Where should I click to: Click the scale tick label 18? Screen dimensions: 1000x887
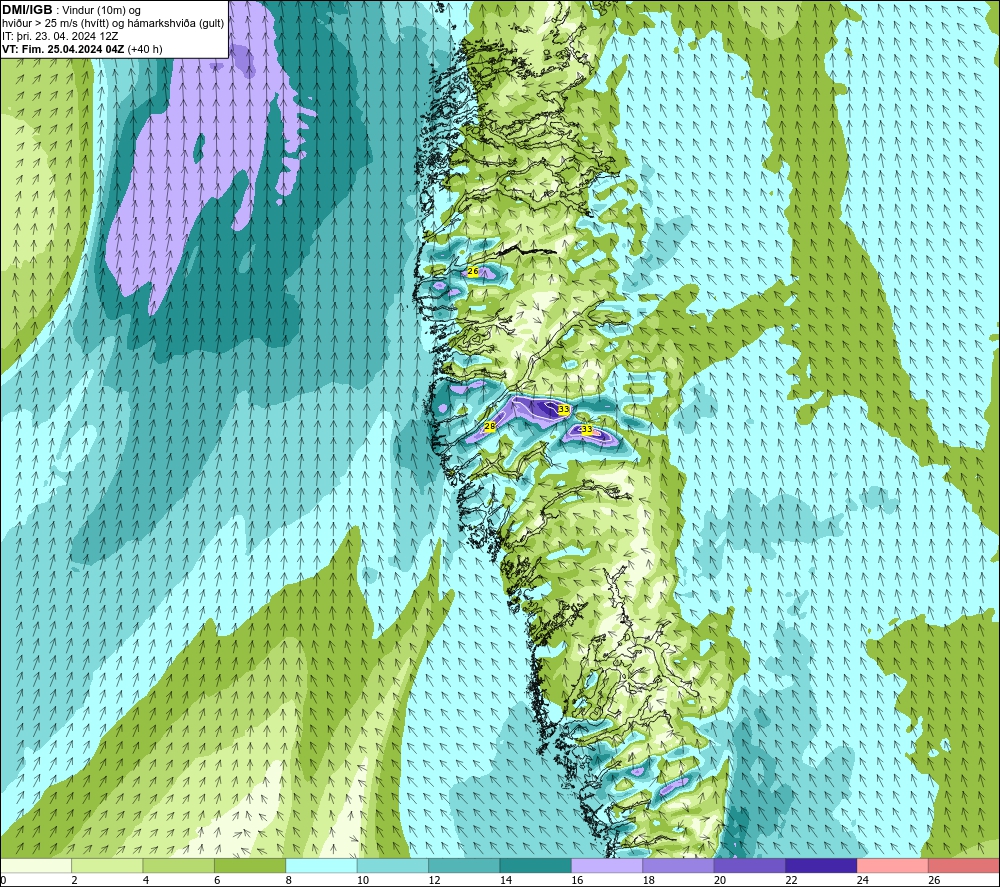pos(649,880)
